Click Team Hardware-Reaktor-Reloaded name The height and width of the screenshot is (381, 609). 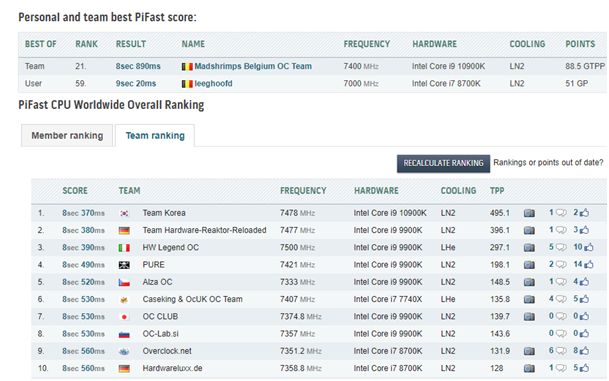pos(204,230)
